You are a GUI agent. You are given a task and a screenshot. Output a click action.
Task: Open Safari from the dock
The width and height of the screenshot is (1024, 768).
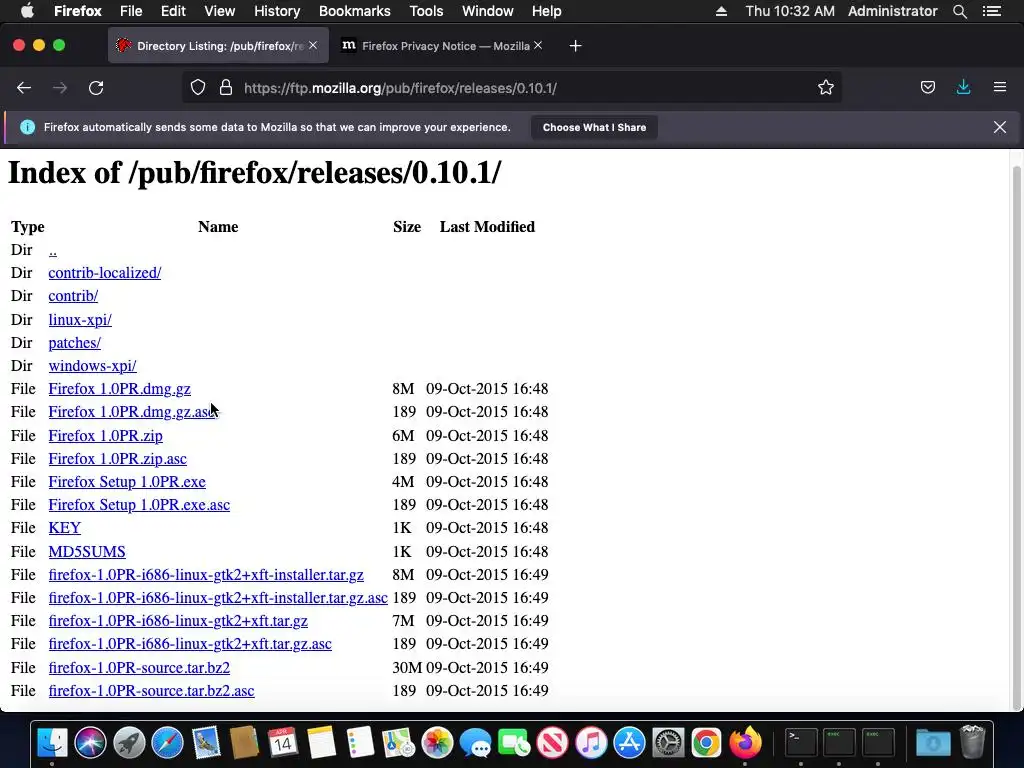point(167,743)
